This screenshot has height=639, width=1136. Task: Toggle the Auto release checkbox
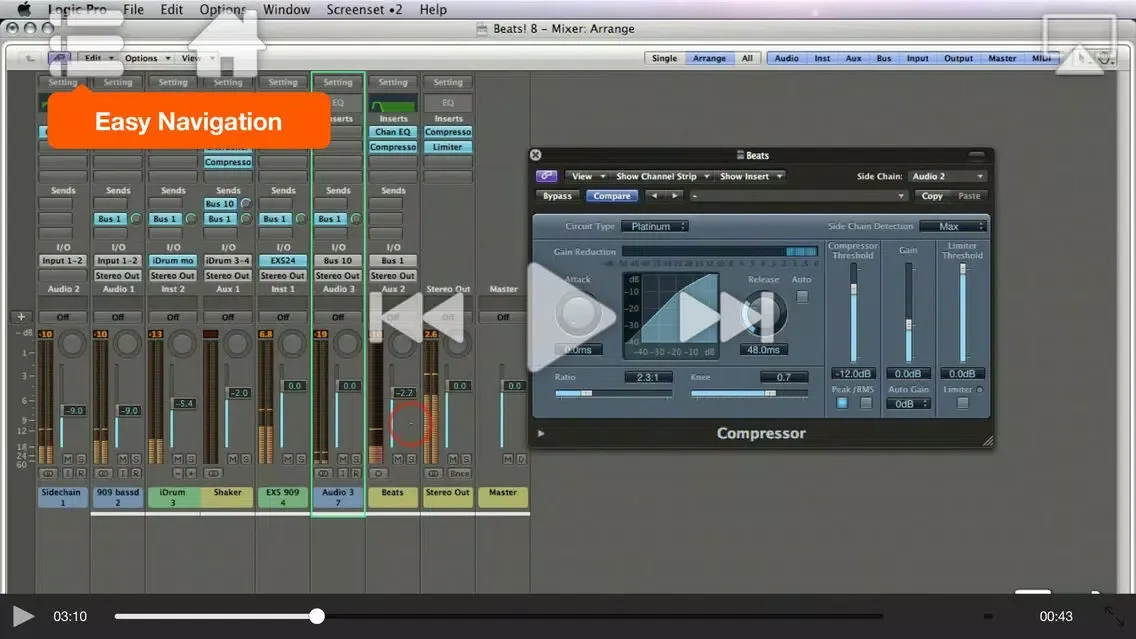click(802, 297)
